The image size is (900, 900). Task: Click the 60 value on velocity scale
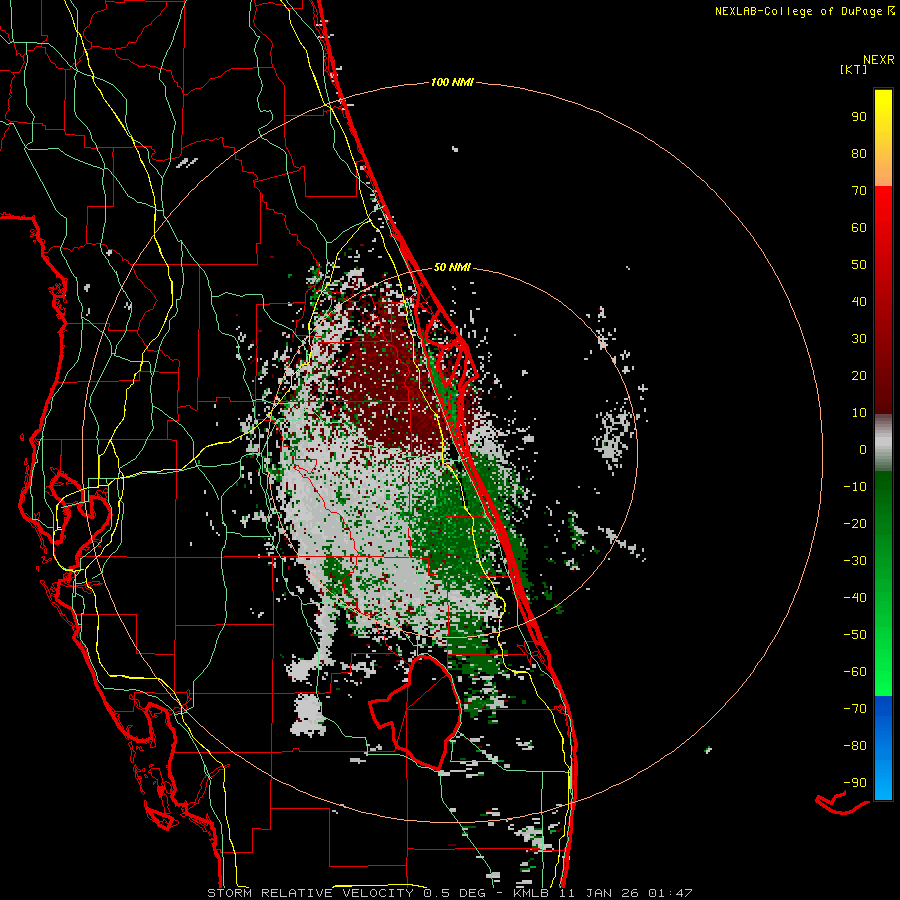click(859, 228)
